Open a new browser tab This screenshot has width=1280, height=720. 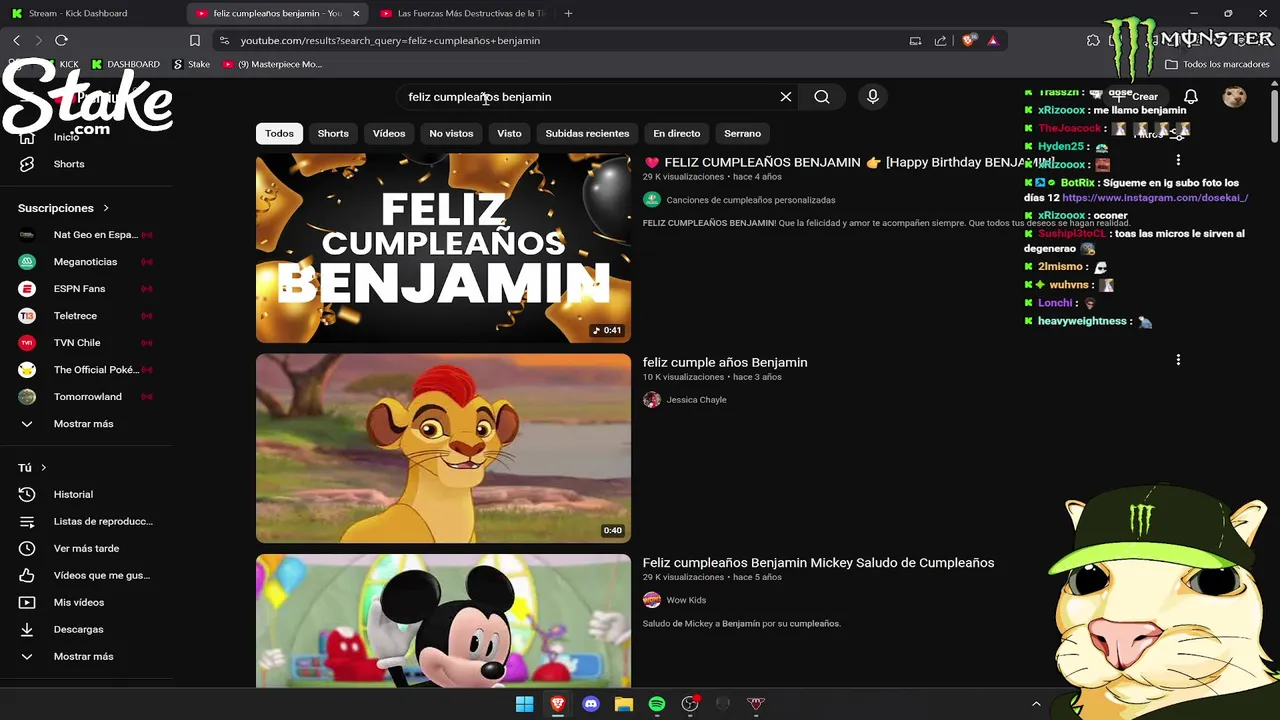click(x=568, y=13)
